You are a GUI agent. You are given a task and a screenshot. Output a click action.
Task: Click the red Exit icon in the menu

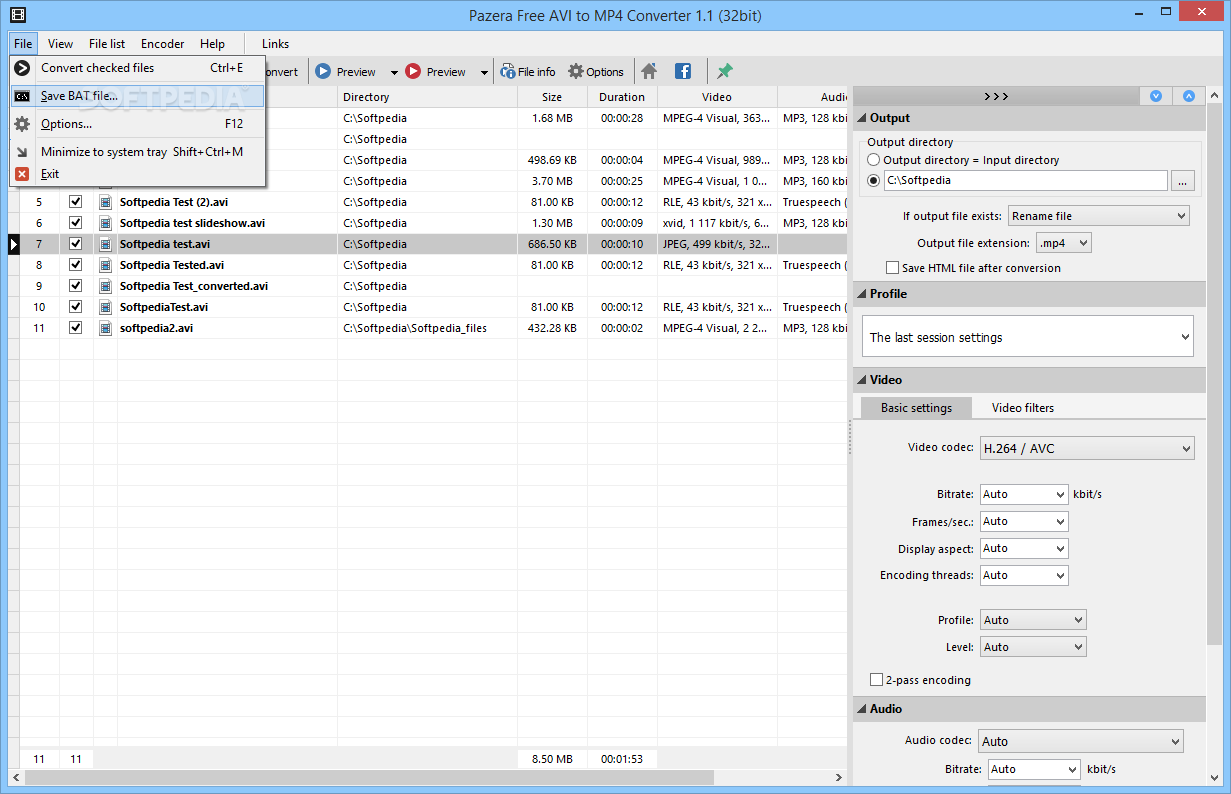22,174
